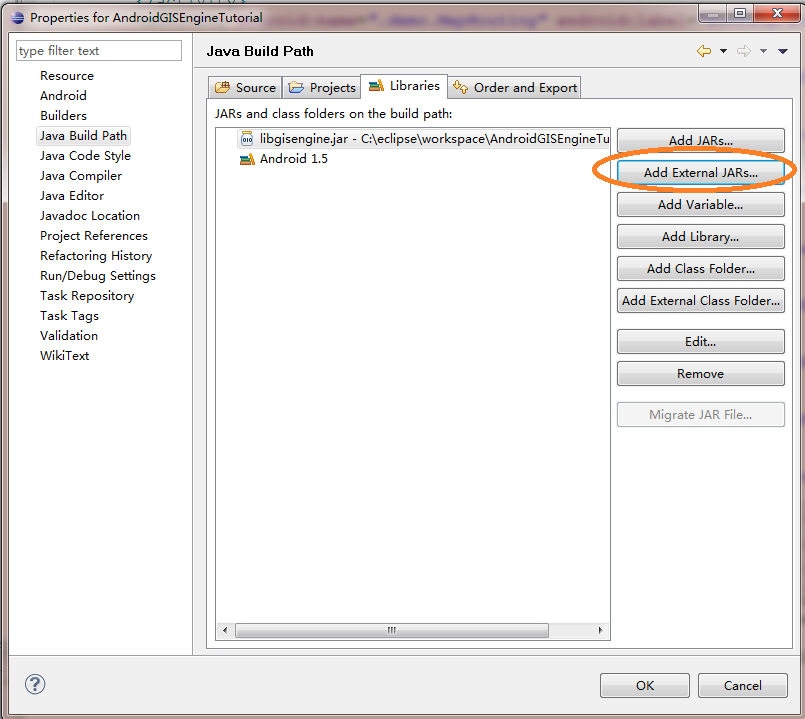Click the Add JARs... button

click(x=701, y=140)
